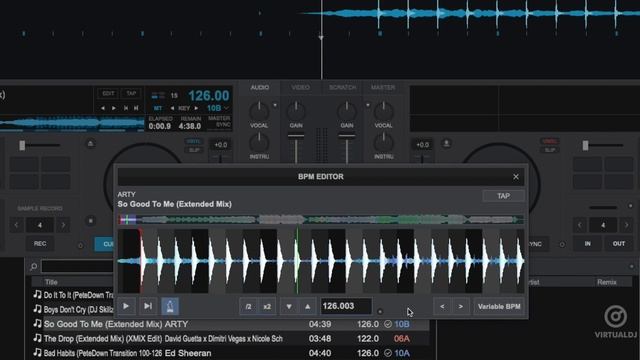Click the left deck's eject icon
The image size is (640, 360).
(x=91, y=144)
